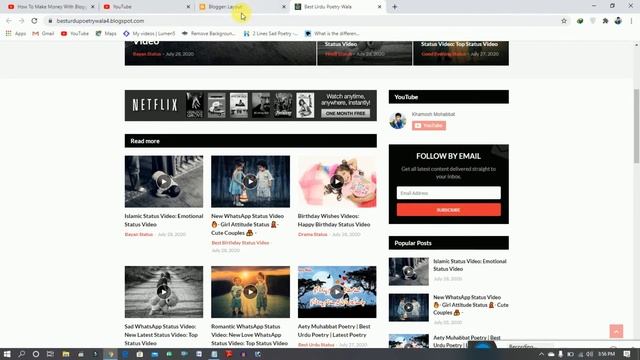
Task: Switch to the Blogger Layout tab
Action: coord(238,7)
